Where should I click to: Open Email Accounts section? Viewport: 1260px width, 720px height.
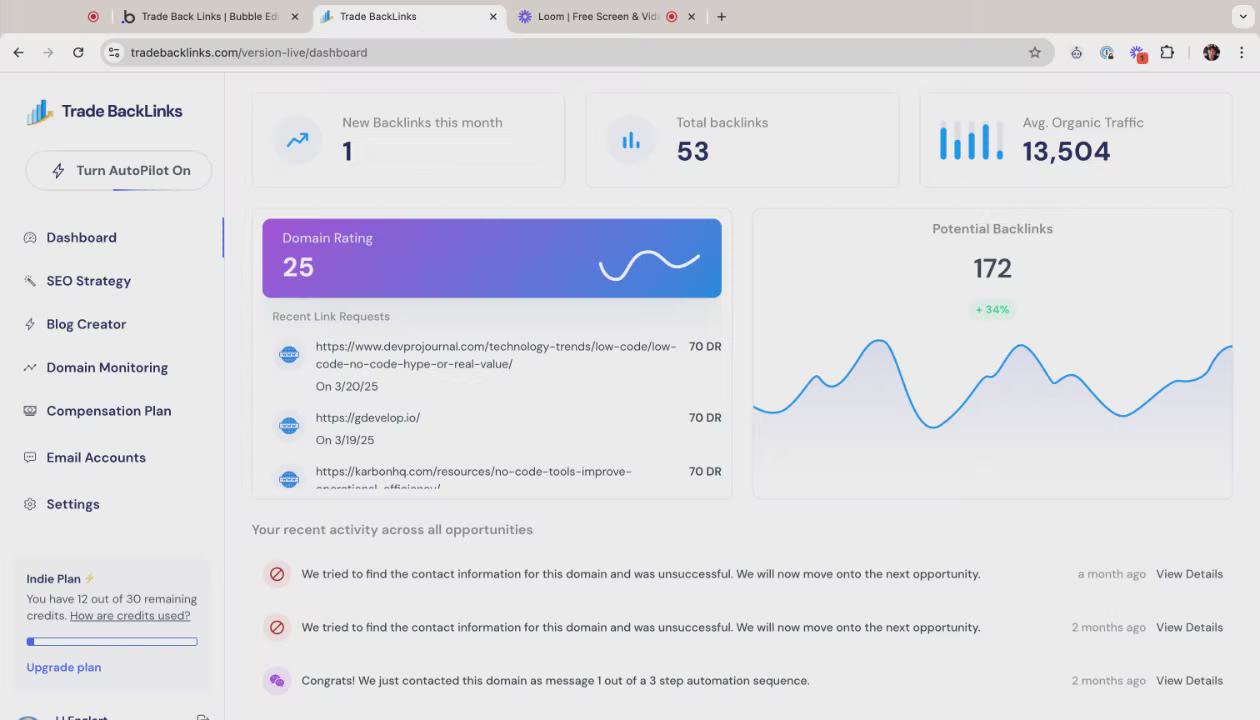click(x=96, y=457)
